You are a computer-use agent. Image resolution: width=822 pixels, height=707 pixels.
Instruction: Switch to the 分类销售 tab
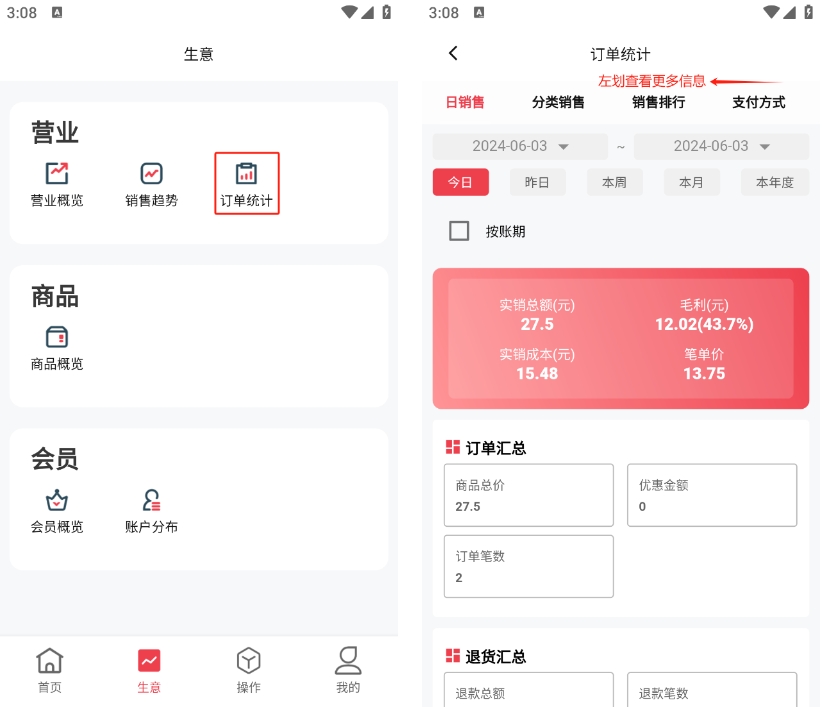(x=558, y=102)
